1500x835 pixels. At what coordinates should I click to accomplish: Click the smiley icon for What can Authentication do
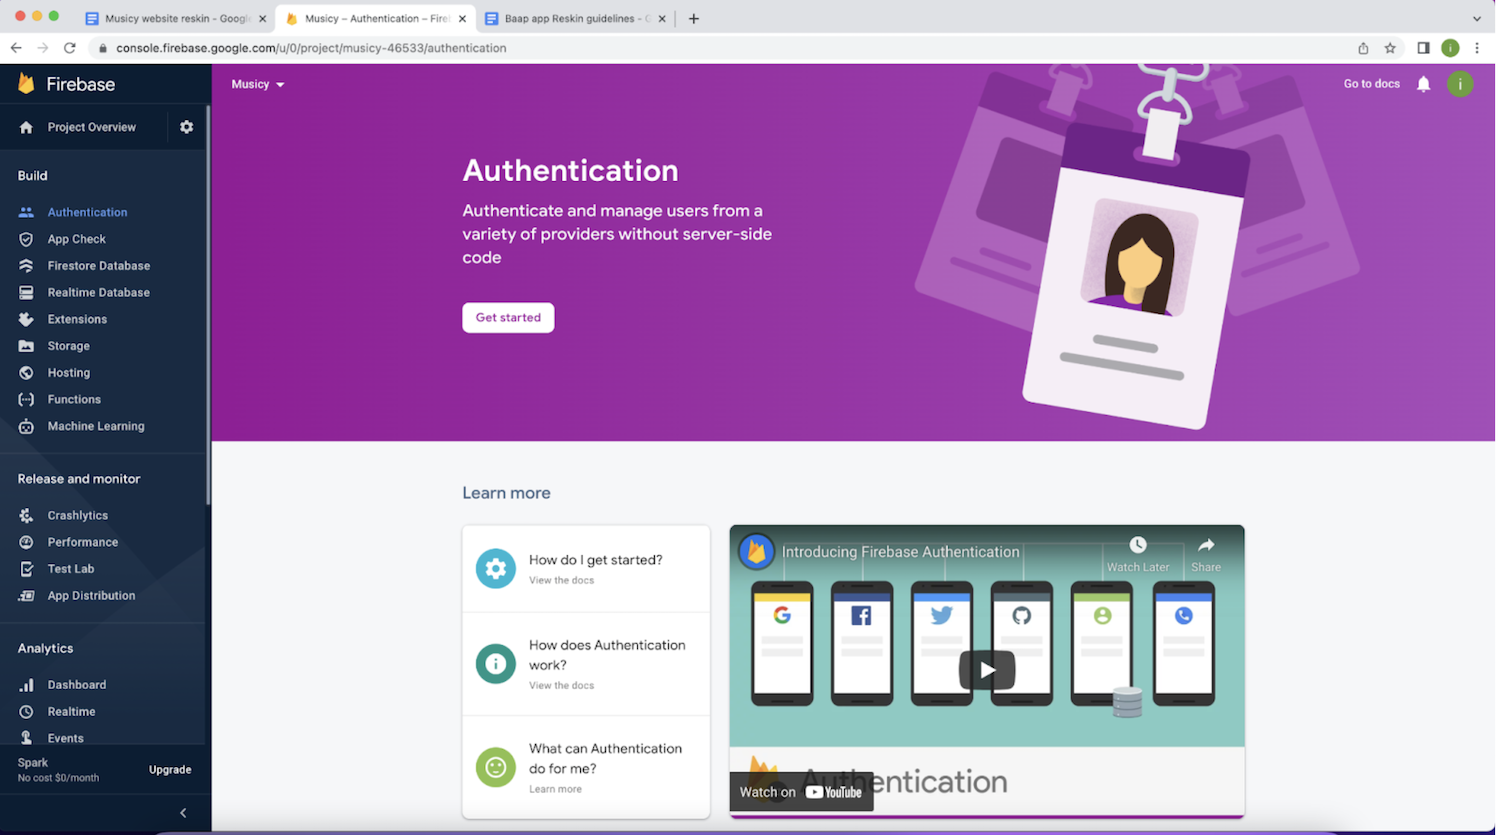click(495, 767)
